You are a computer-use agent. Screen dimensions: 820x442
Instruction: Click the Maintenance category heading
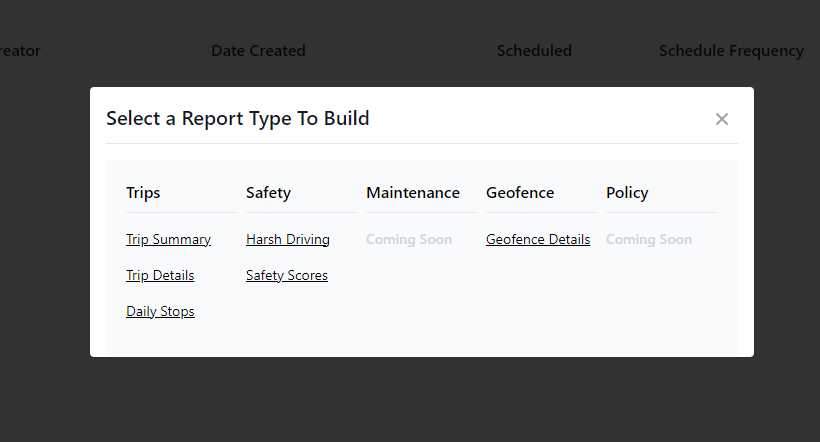(413, 193)
